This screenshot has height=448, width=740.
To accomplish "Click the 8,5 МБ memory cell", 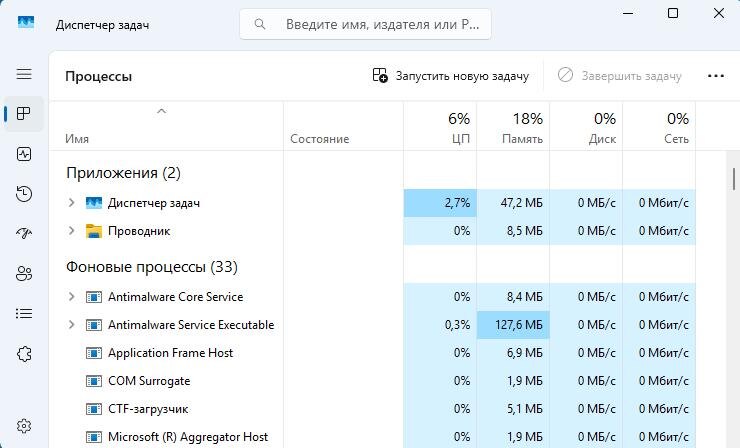I will point(513,231).
